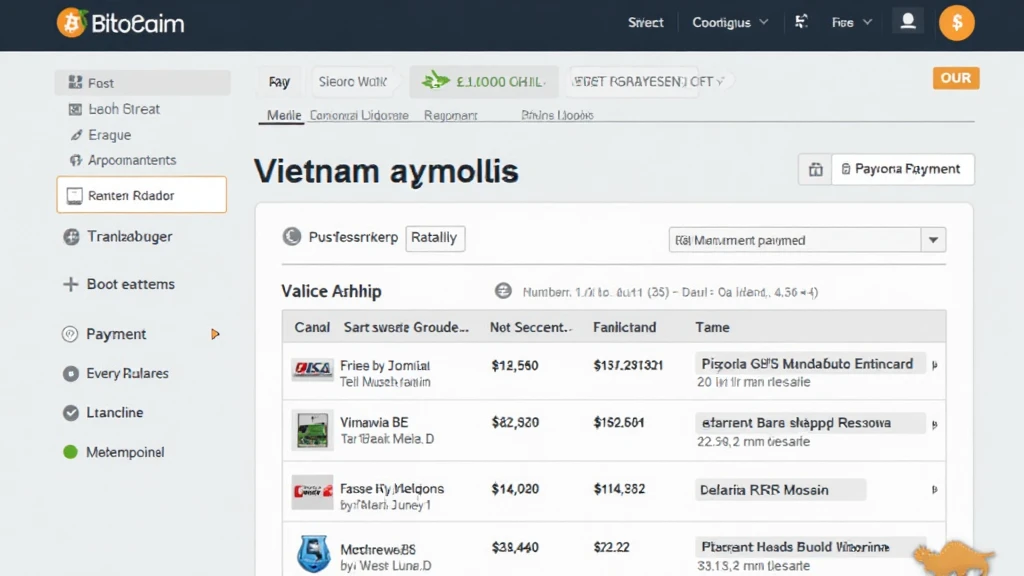Image resolution: width=1024 pixels, height=576 pixels.
Task: Click the orange dollar coin icon
Action: tap(957, 22)
